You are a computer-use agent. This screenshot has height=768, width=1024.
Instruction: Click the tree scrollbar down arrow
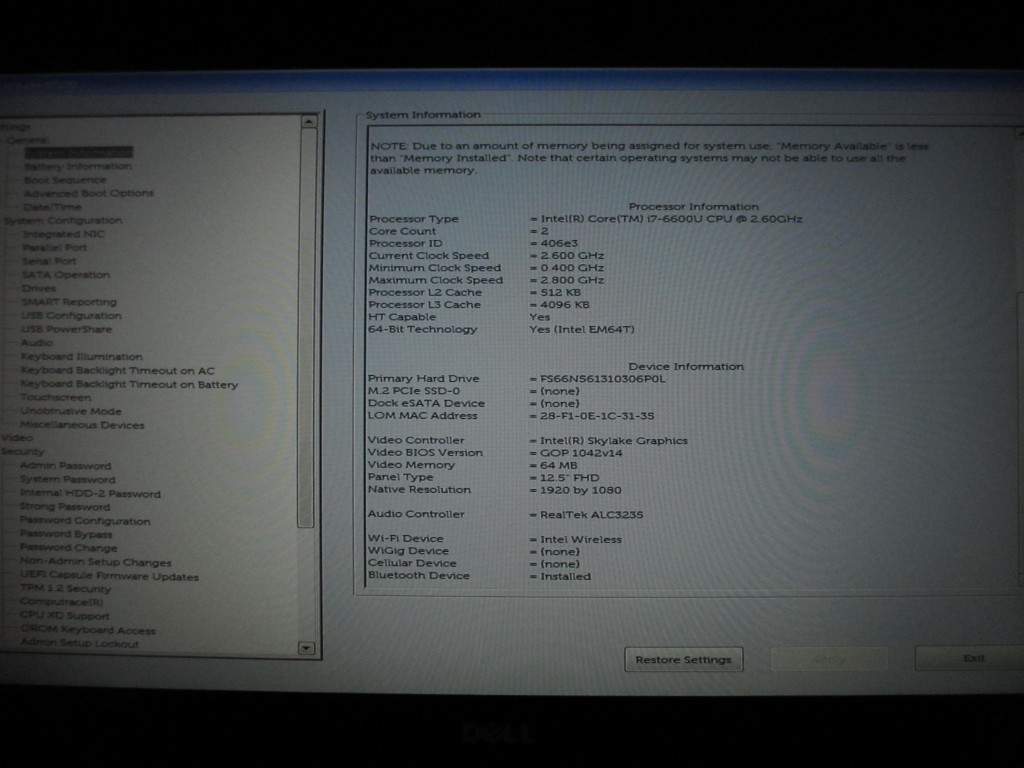(x=306, y=648)
